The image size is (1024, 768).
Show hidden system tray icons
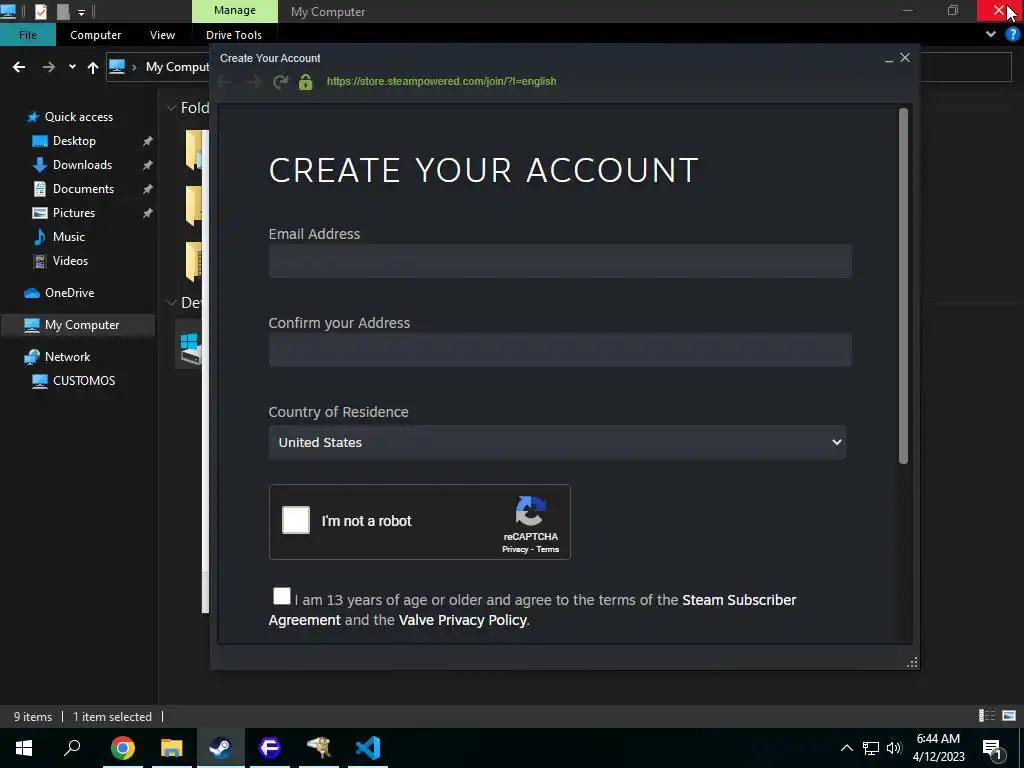click(x=846, y=748)
